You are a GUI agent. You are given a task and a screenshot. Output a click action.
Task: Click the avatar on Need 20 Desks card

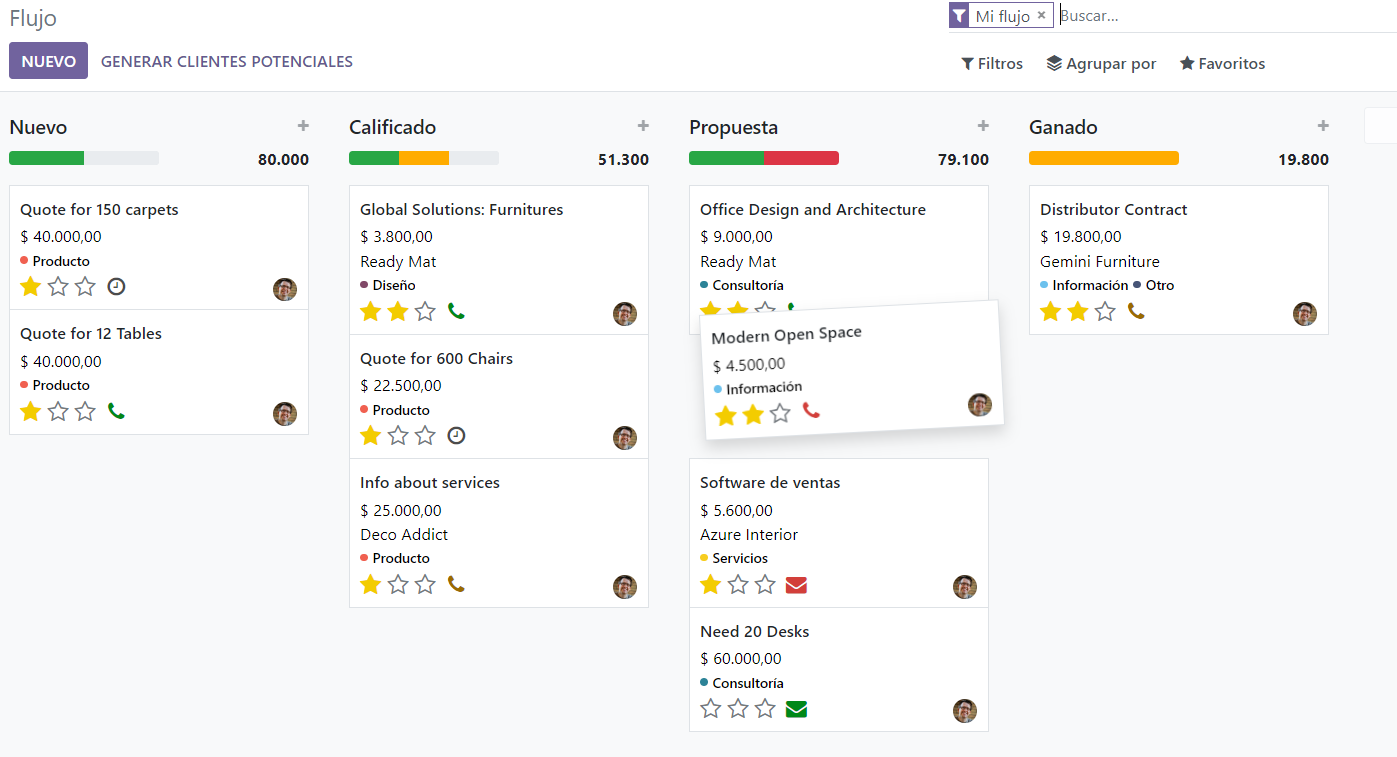coord(965,711)
